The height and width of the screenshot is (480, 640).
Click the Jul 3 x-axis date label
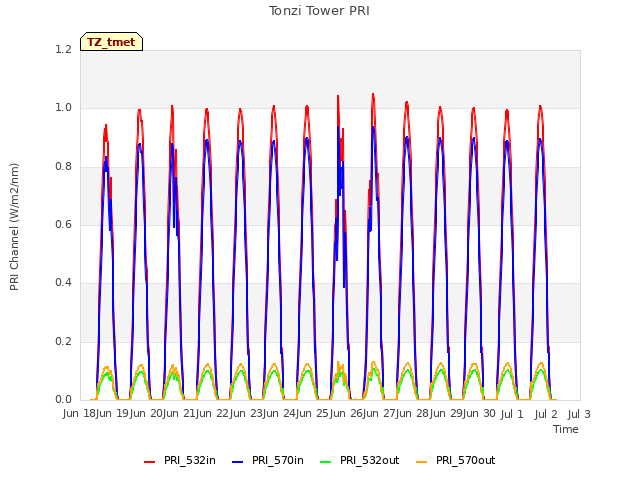point(579,414)
